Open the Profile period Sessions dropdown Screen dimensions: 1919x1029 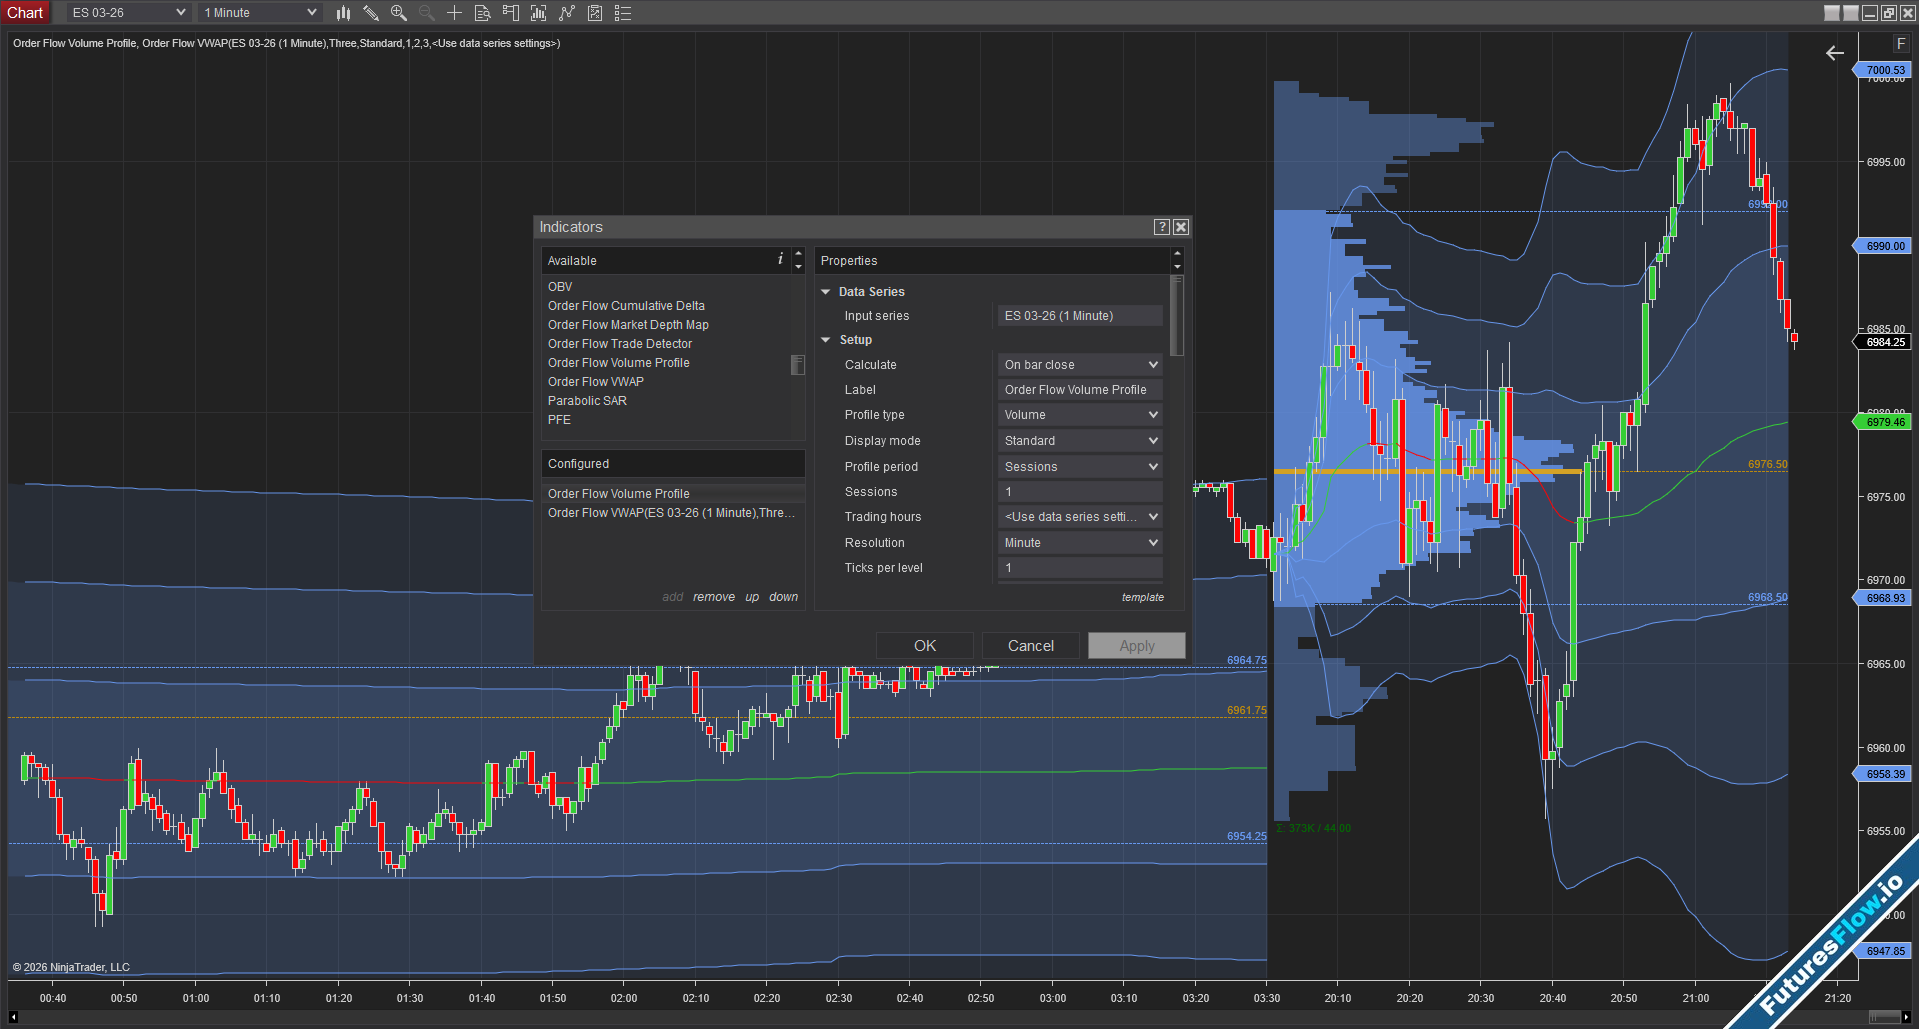(x=1080, y=467)
